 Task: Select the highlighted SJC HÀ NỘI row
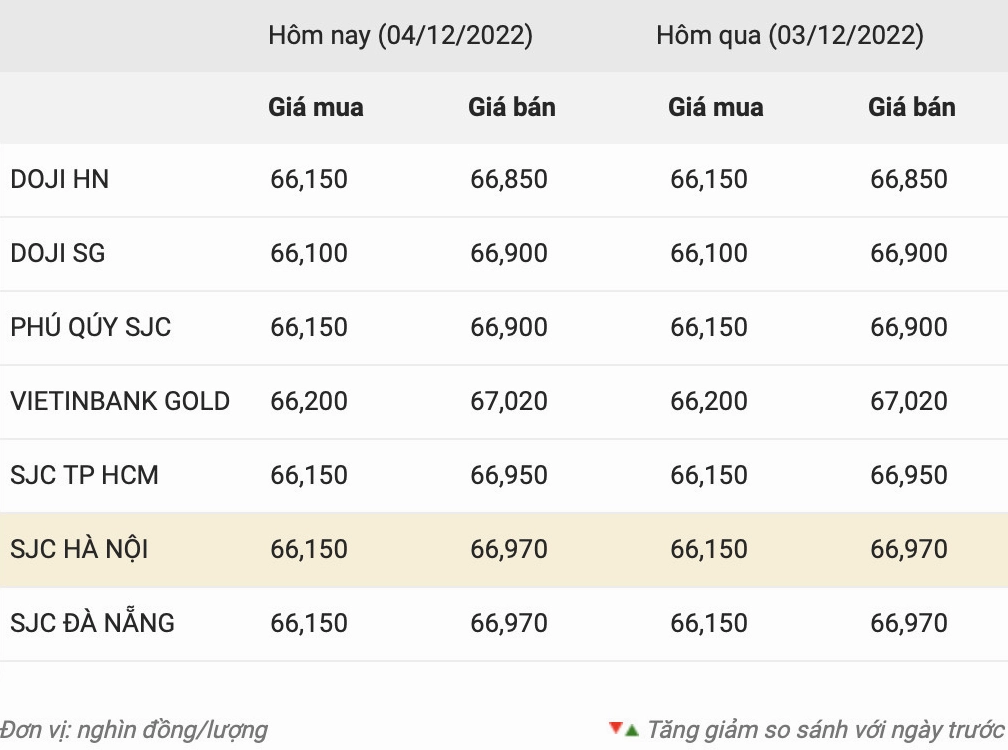[x=504, y=549]
